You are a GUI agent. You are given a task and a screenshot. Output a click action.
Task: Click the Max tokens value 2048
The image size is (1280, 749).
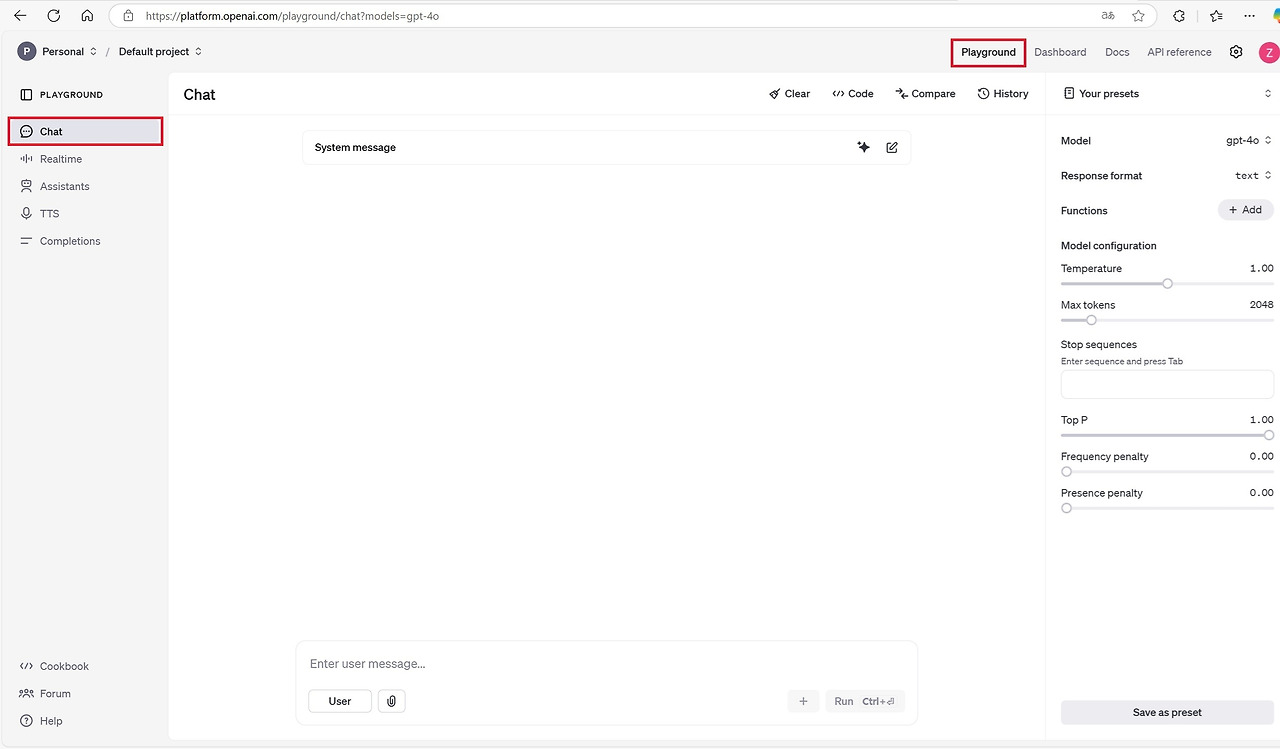1261,305
